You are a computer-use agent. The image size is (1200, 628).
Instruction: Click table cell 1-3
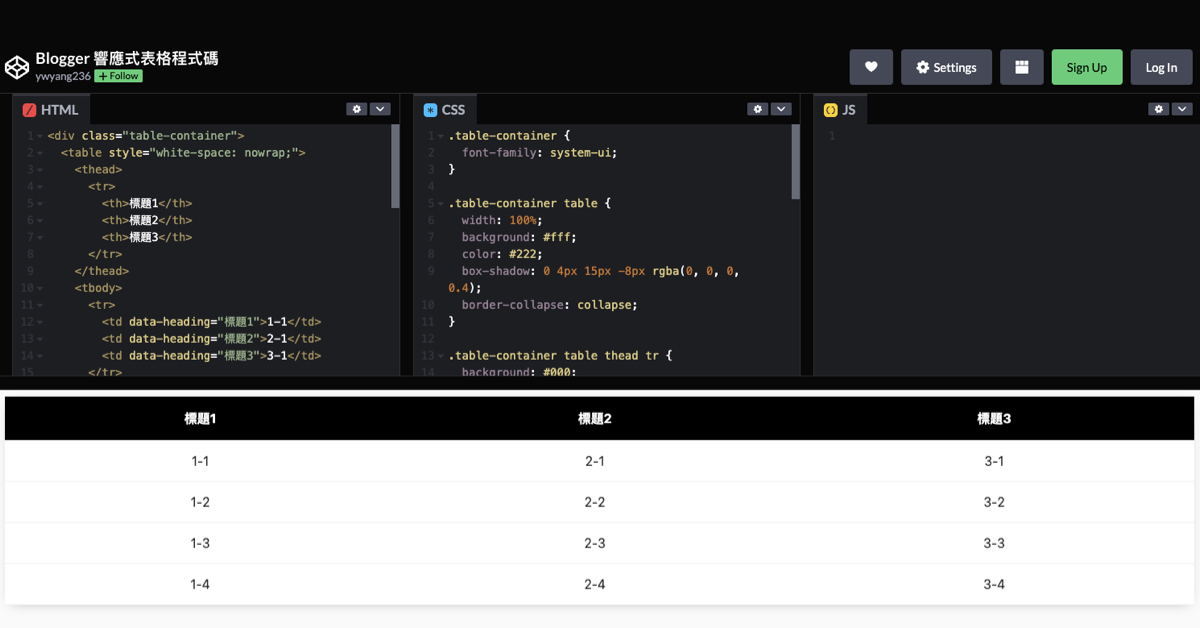coord(200,543)
